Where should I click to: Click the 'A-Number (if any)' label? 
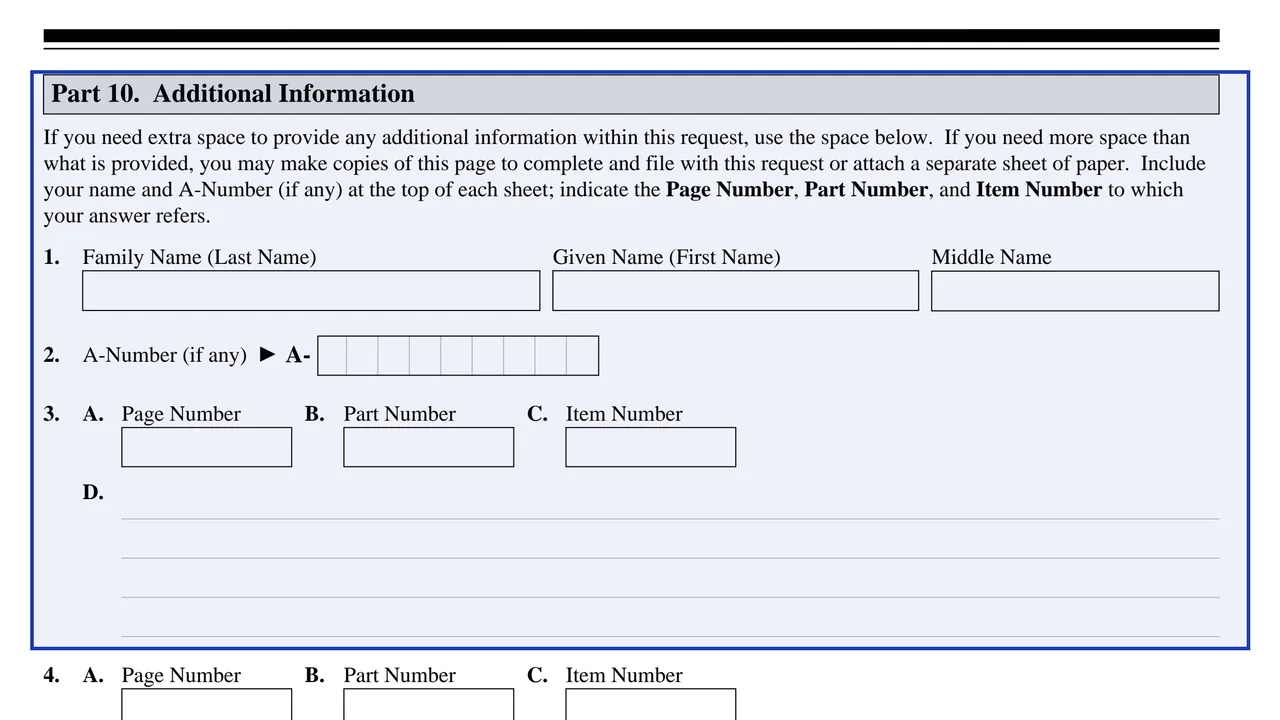(165, 355)
